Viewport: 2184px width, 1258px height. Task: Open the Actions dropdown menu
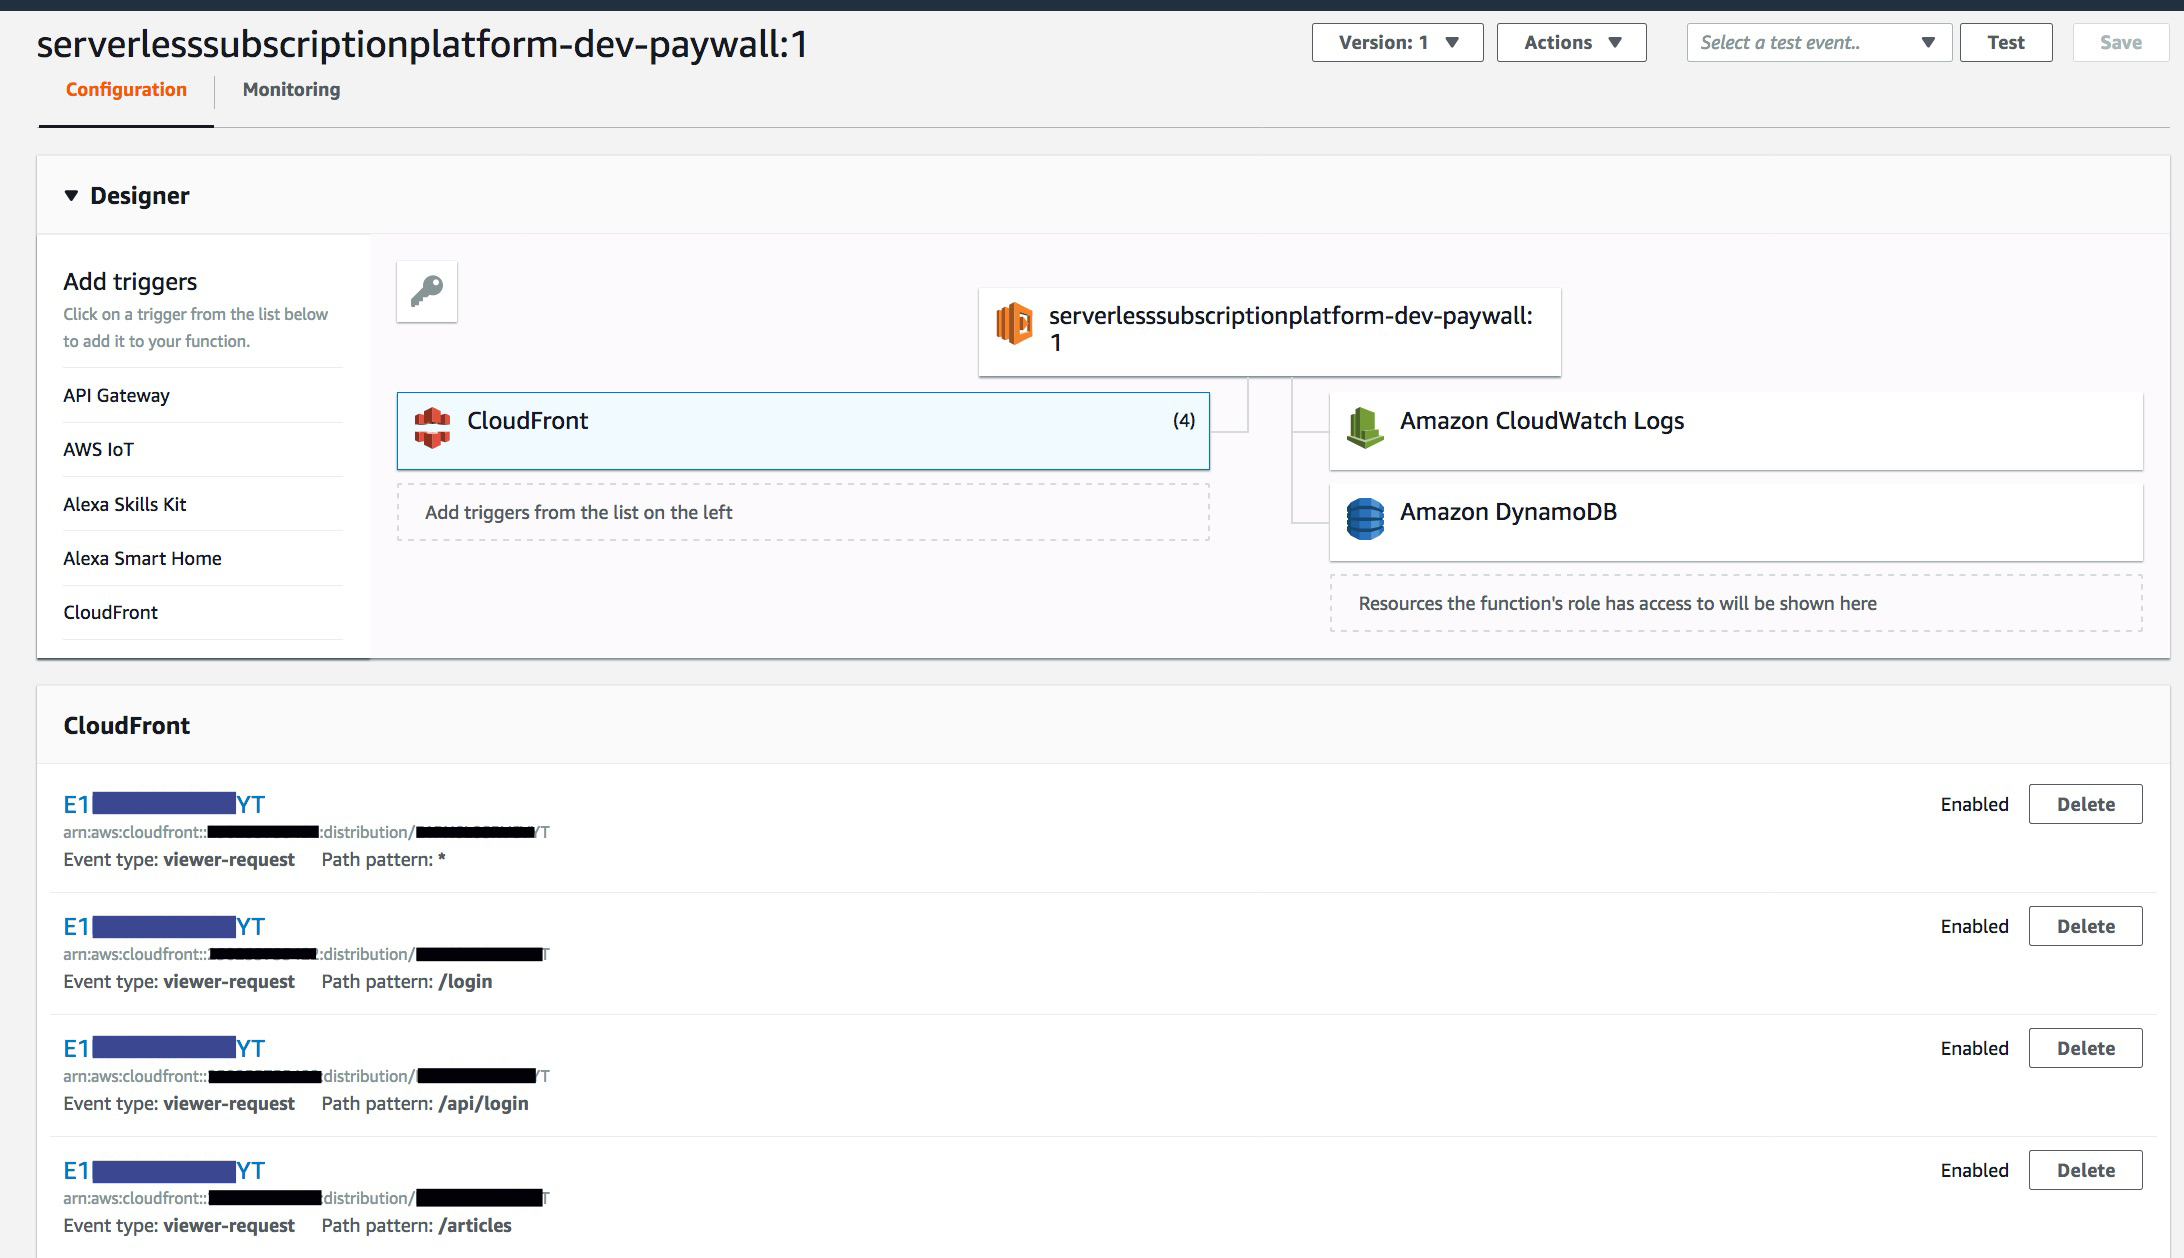1571,43
